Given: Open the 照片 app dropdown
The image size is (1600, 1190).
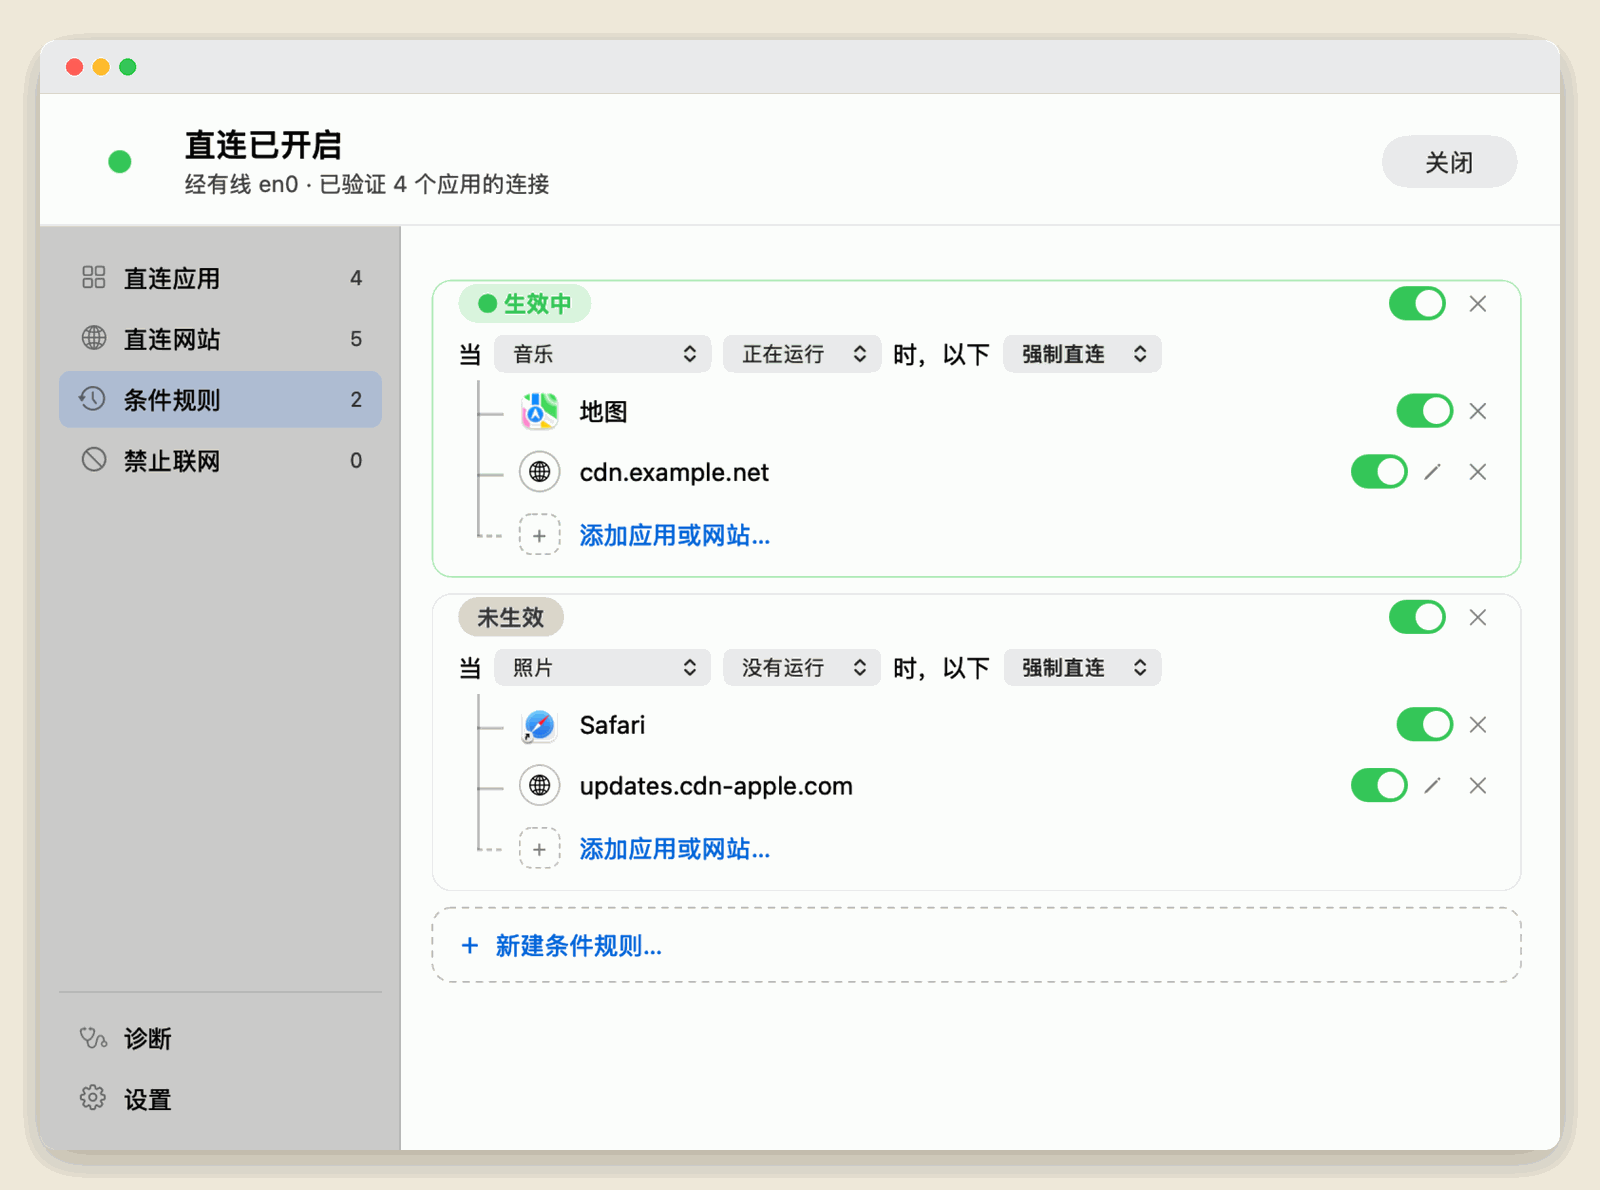Looking at the screenshot, I should (x=603, y=668).
